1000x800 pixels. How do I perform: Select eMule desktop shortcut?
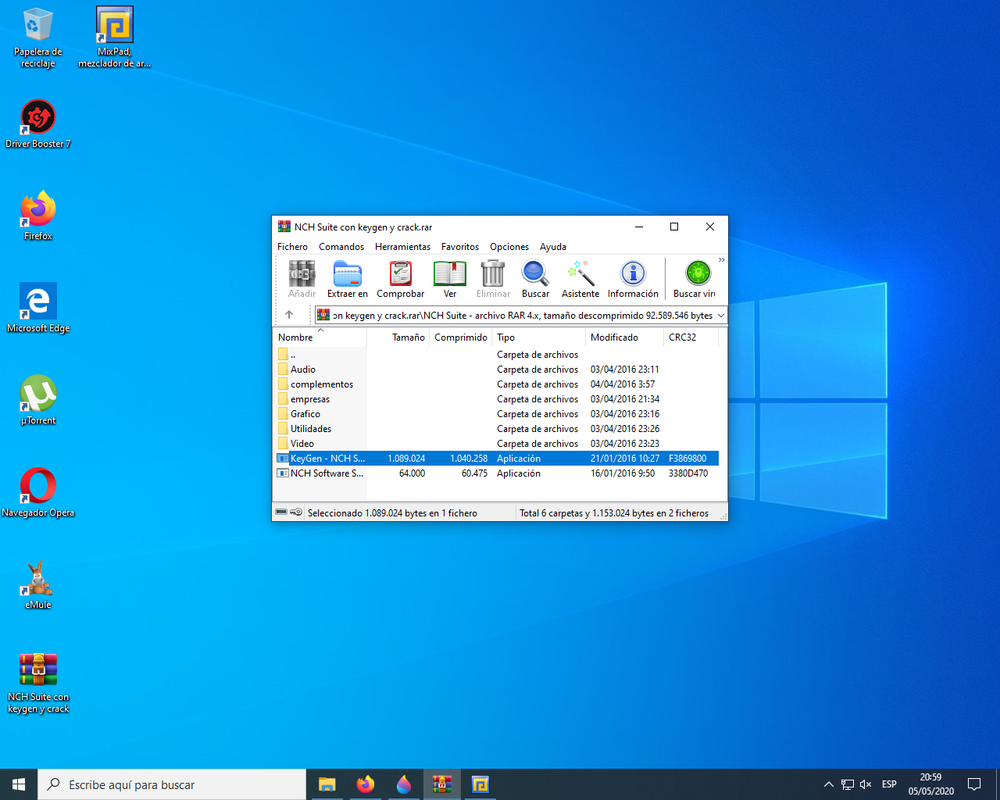(38, 585)
